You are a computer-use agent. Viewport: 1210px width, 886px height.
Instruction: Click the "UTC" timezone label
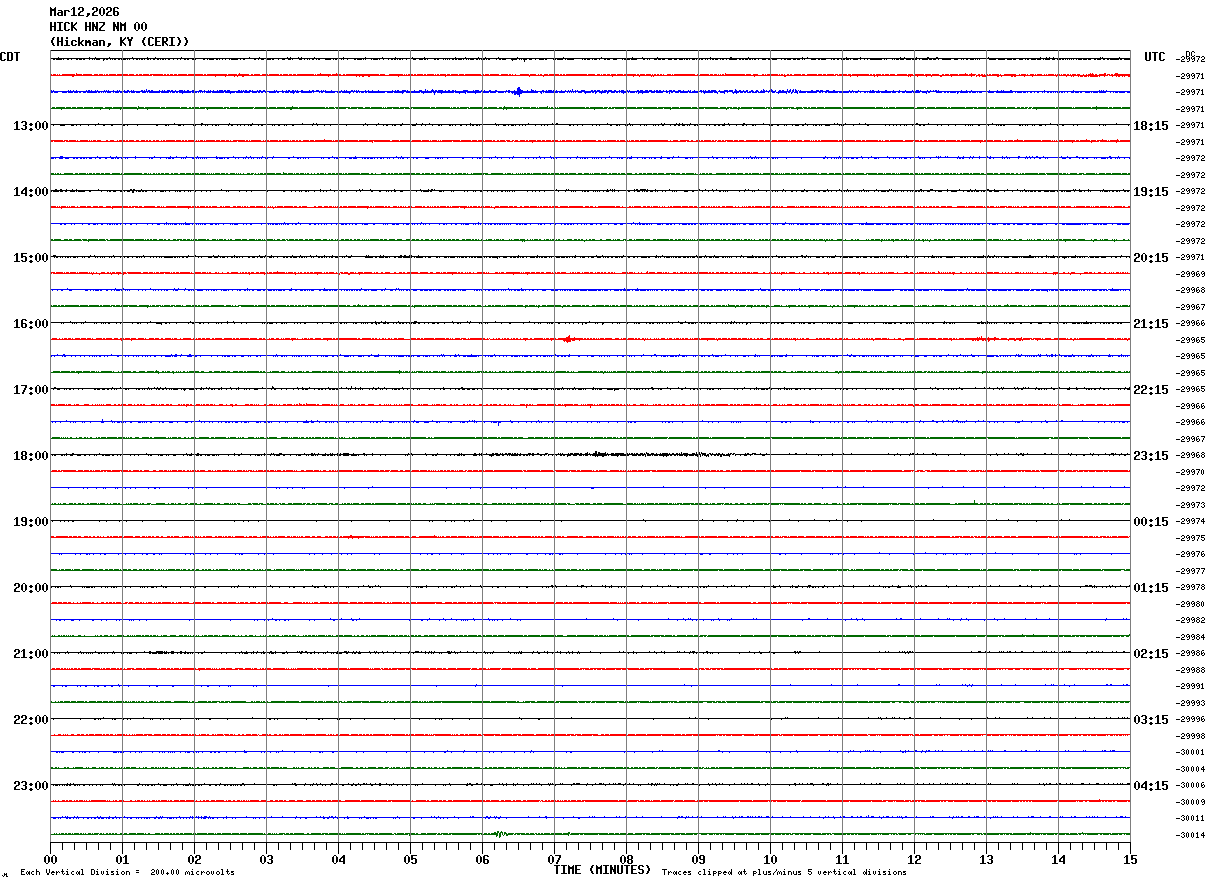[x=1155, y=57]
